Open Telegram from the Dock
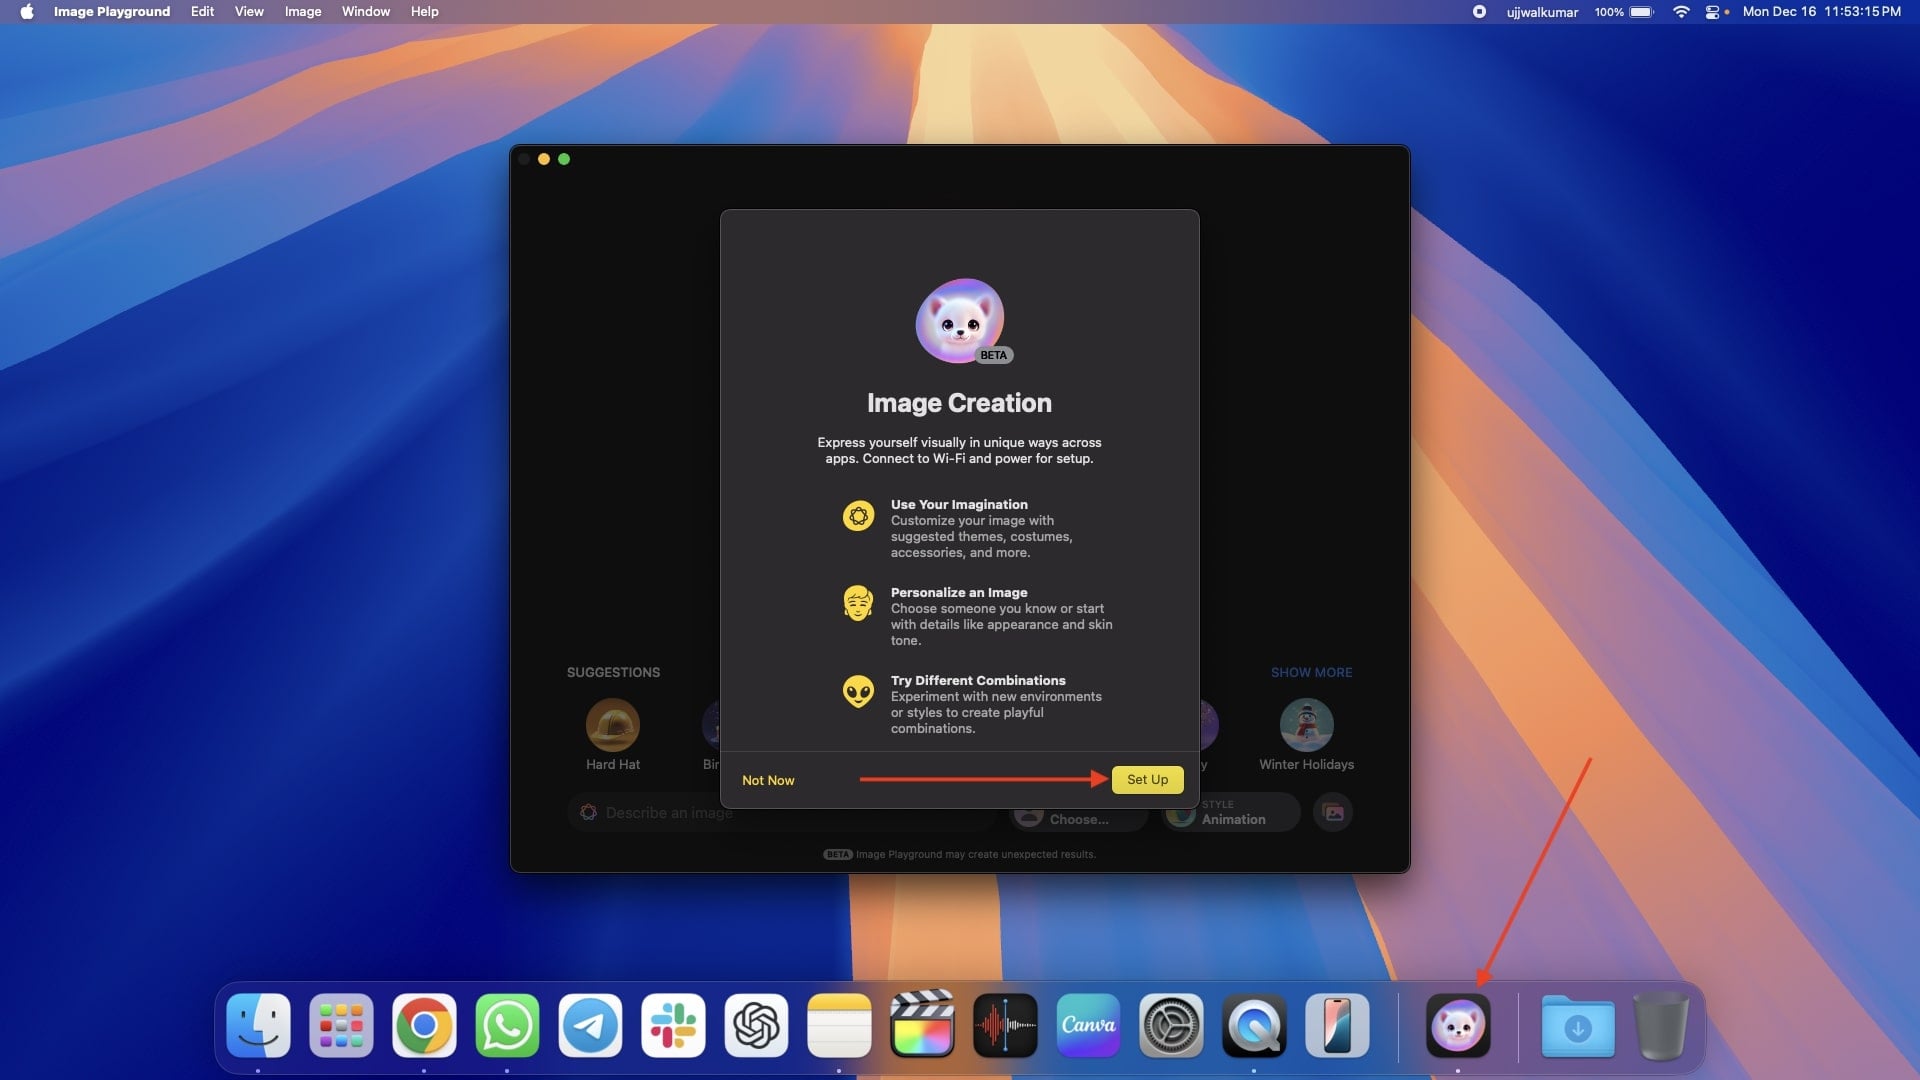Viewport: 1920px width, 1080px height. [x=590, y=1026]
